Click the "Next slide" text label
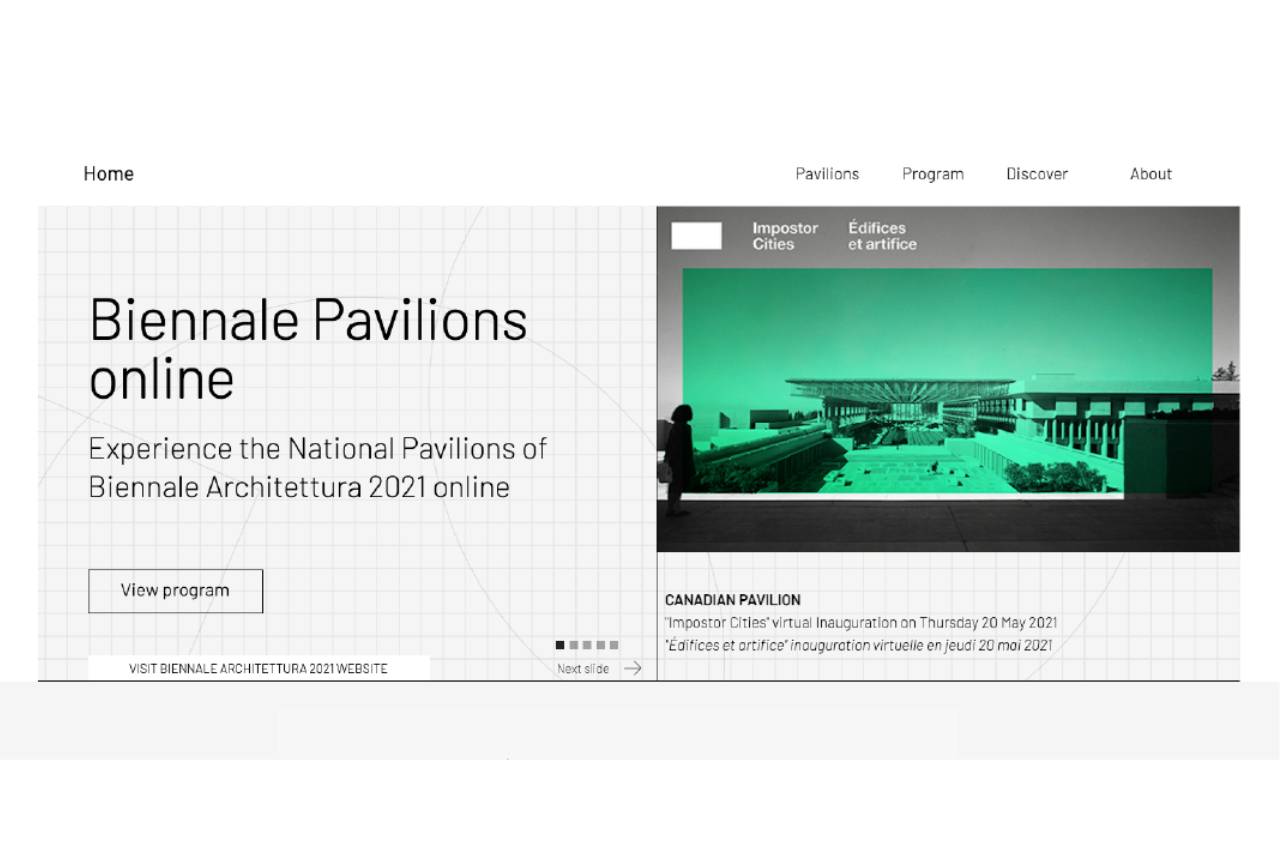Viewport: 1280px width, 846px height. click(x=583, y=669)
